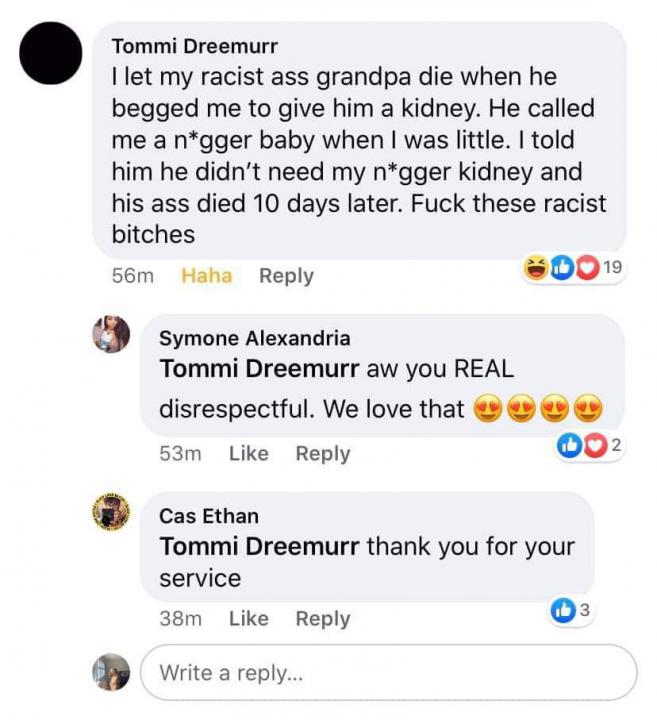The image size is (657, 720).
Task: Open Symone Alexandria's profile from her name
Action: point(255,338)
